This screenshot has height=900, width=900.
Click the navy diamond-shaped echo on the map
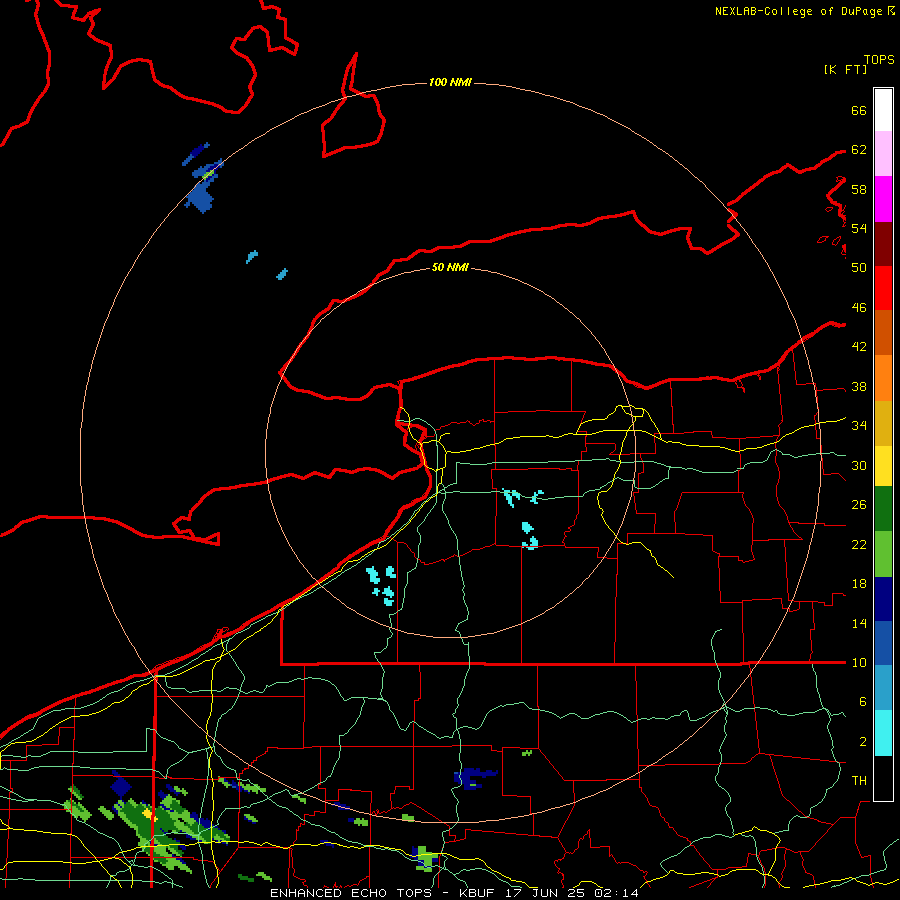click(121, 786)
